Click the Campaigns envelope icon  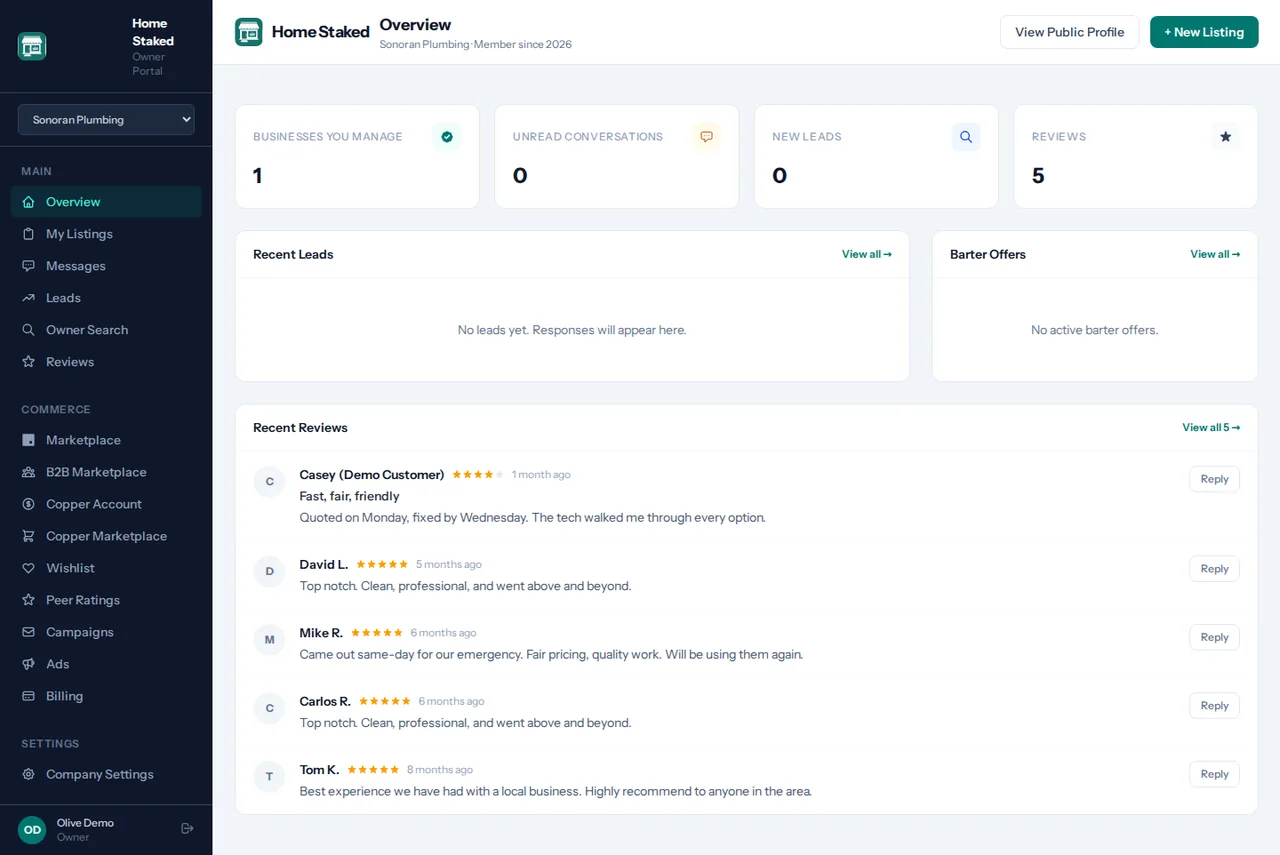(28, 632)
